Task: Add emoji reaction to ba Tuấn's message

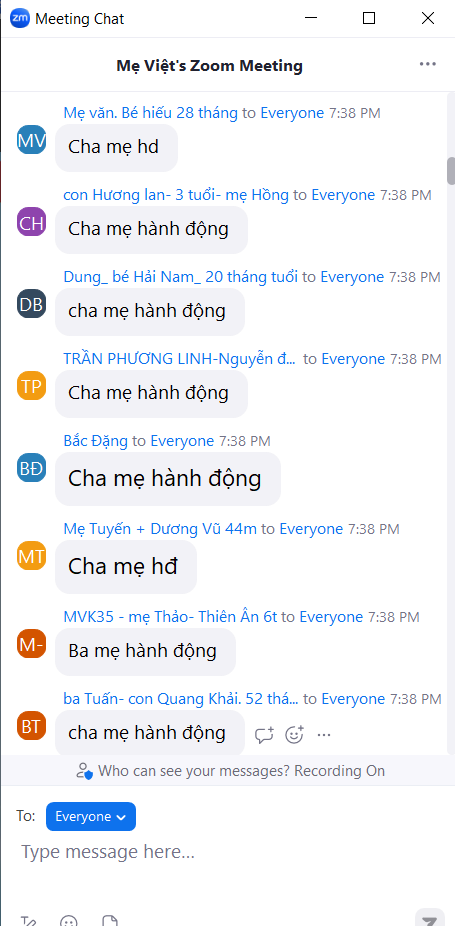Action: [x=294, y=735]
